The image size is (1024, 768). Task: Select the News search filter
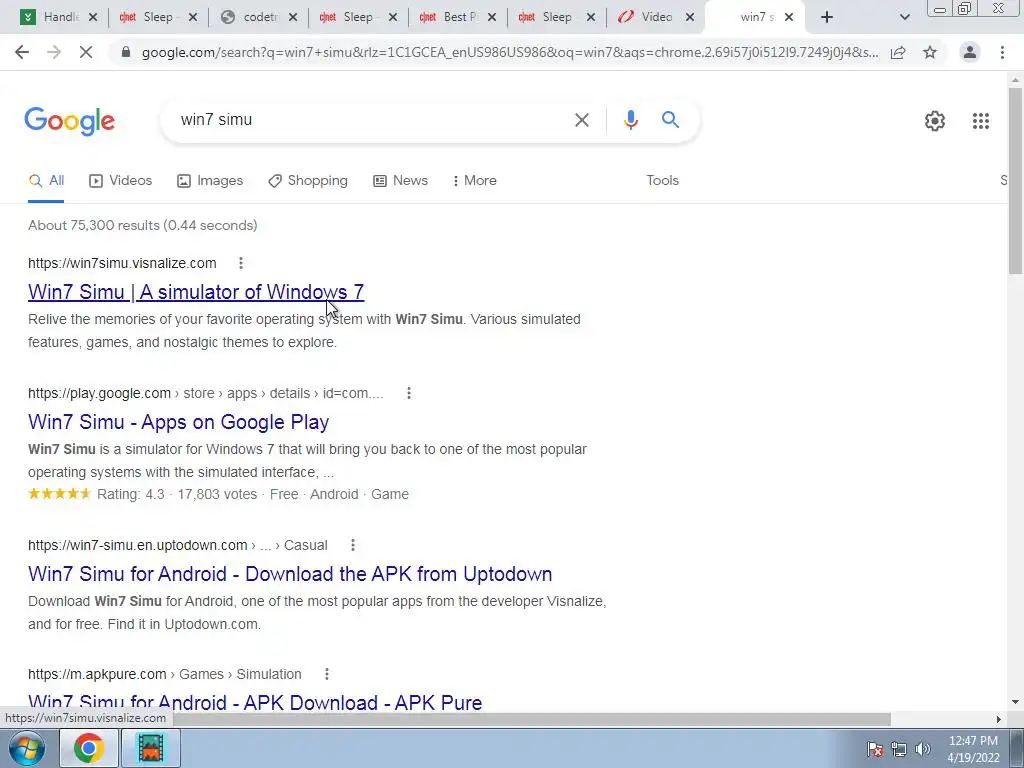pos(400,181)
